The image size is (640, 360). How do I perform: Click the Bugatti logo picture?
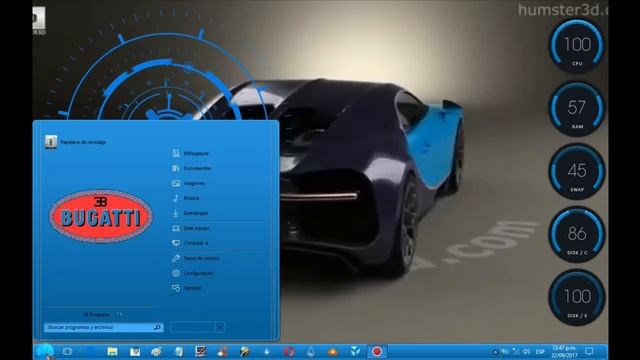click(x=101, y=216)
